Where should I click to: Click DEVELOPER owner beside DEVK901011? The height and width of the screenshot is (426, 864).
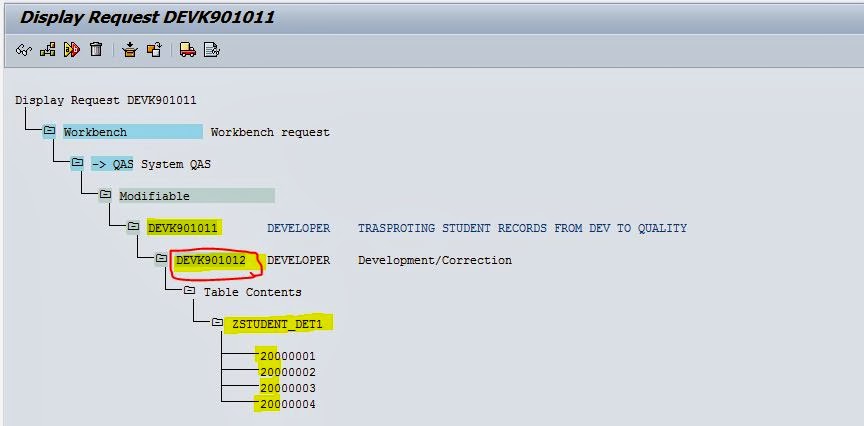pyautogui.click(x=299, y=228)
